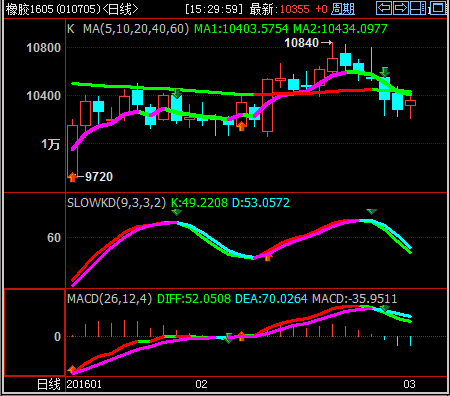Click the green sell arrow near late-February candles
450x396 pixels.
coord(385,72)
